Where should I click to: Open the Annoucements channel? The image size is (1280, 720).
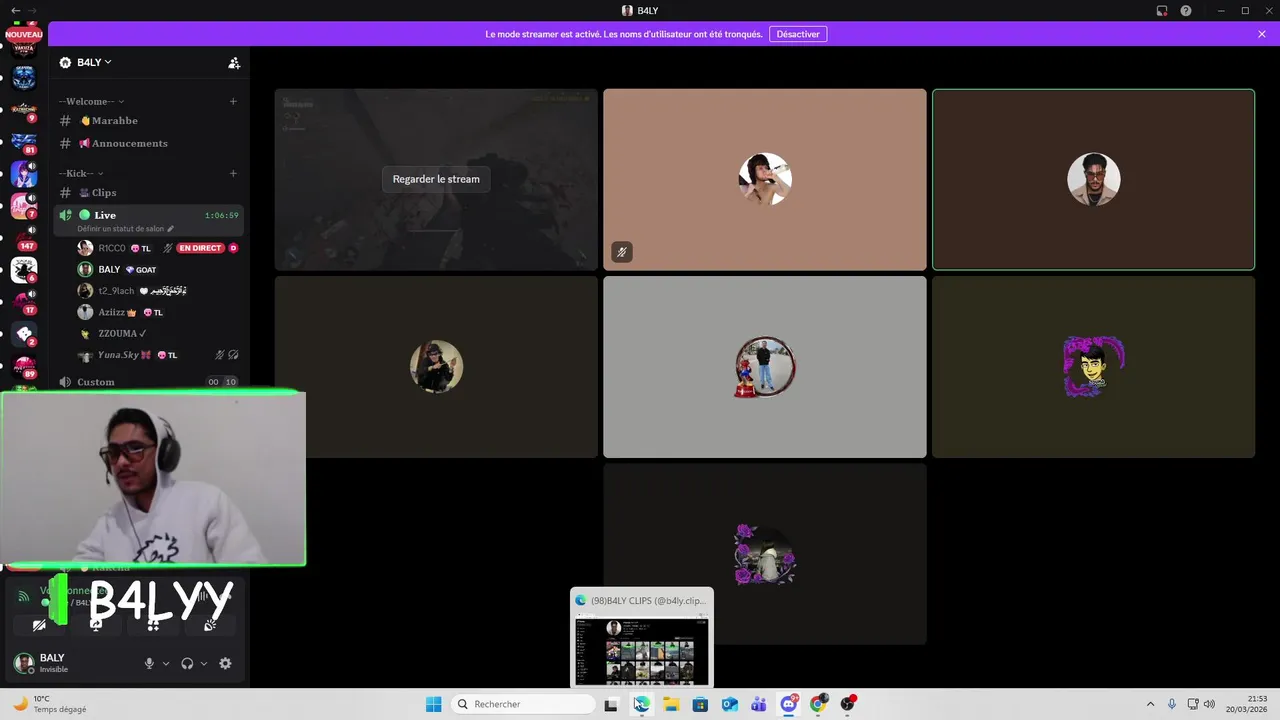pyautogui.click(x=148, y=143)
